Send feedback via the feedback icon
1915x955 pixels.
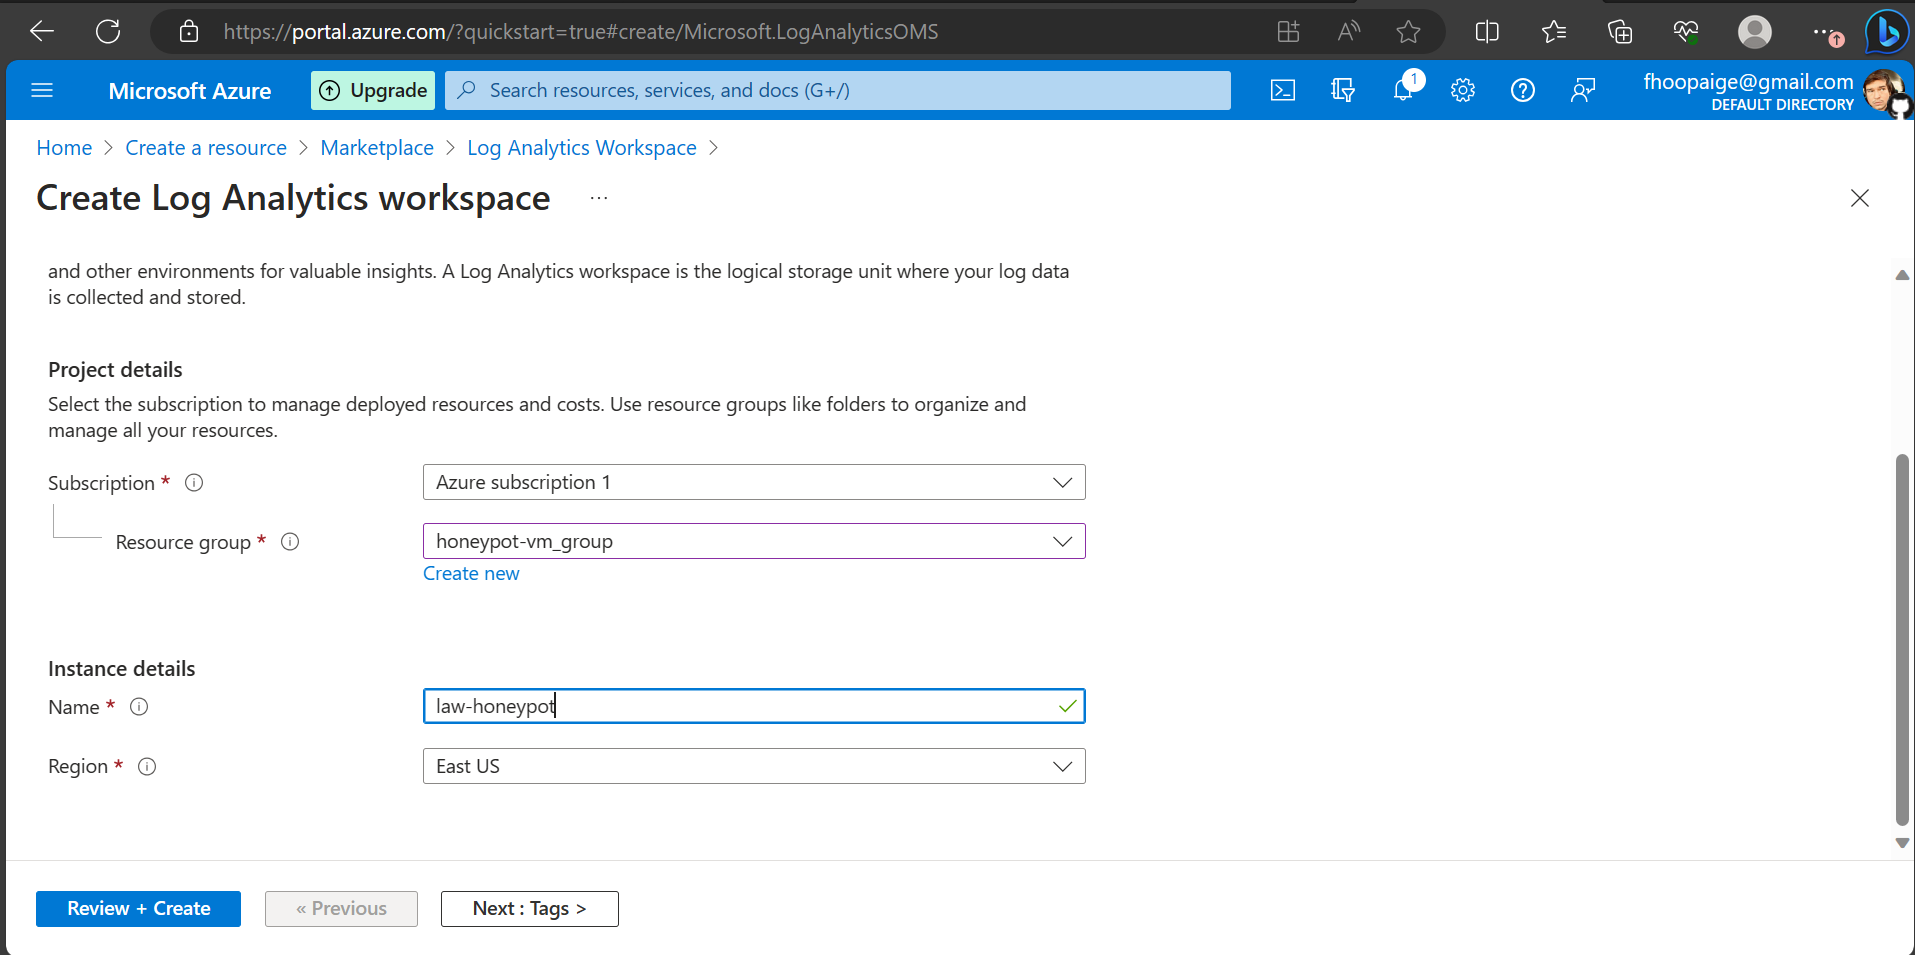tap(1583, 90)
